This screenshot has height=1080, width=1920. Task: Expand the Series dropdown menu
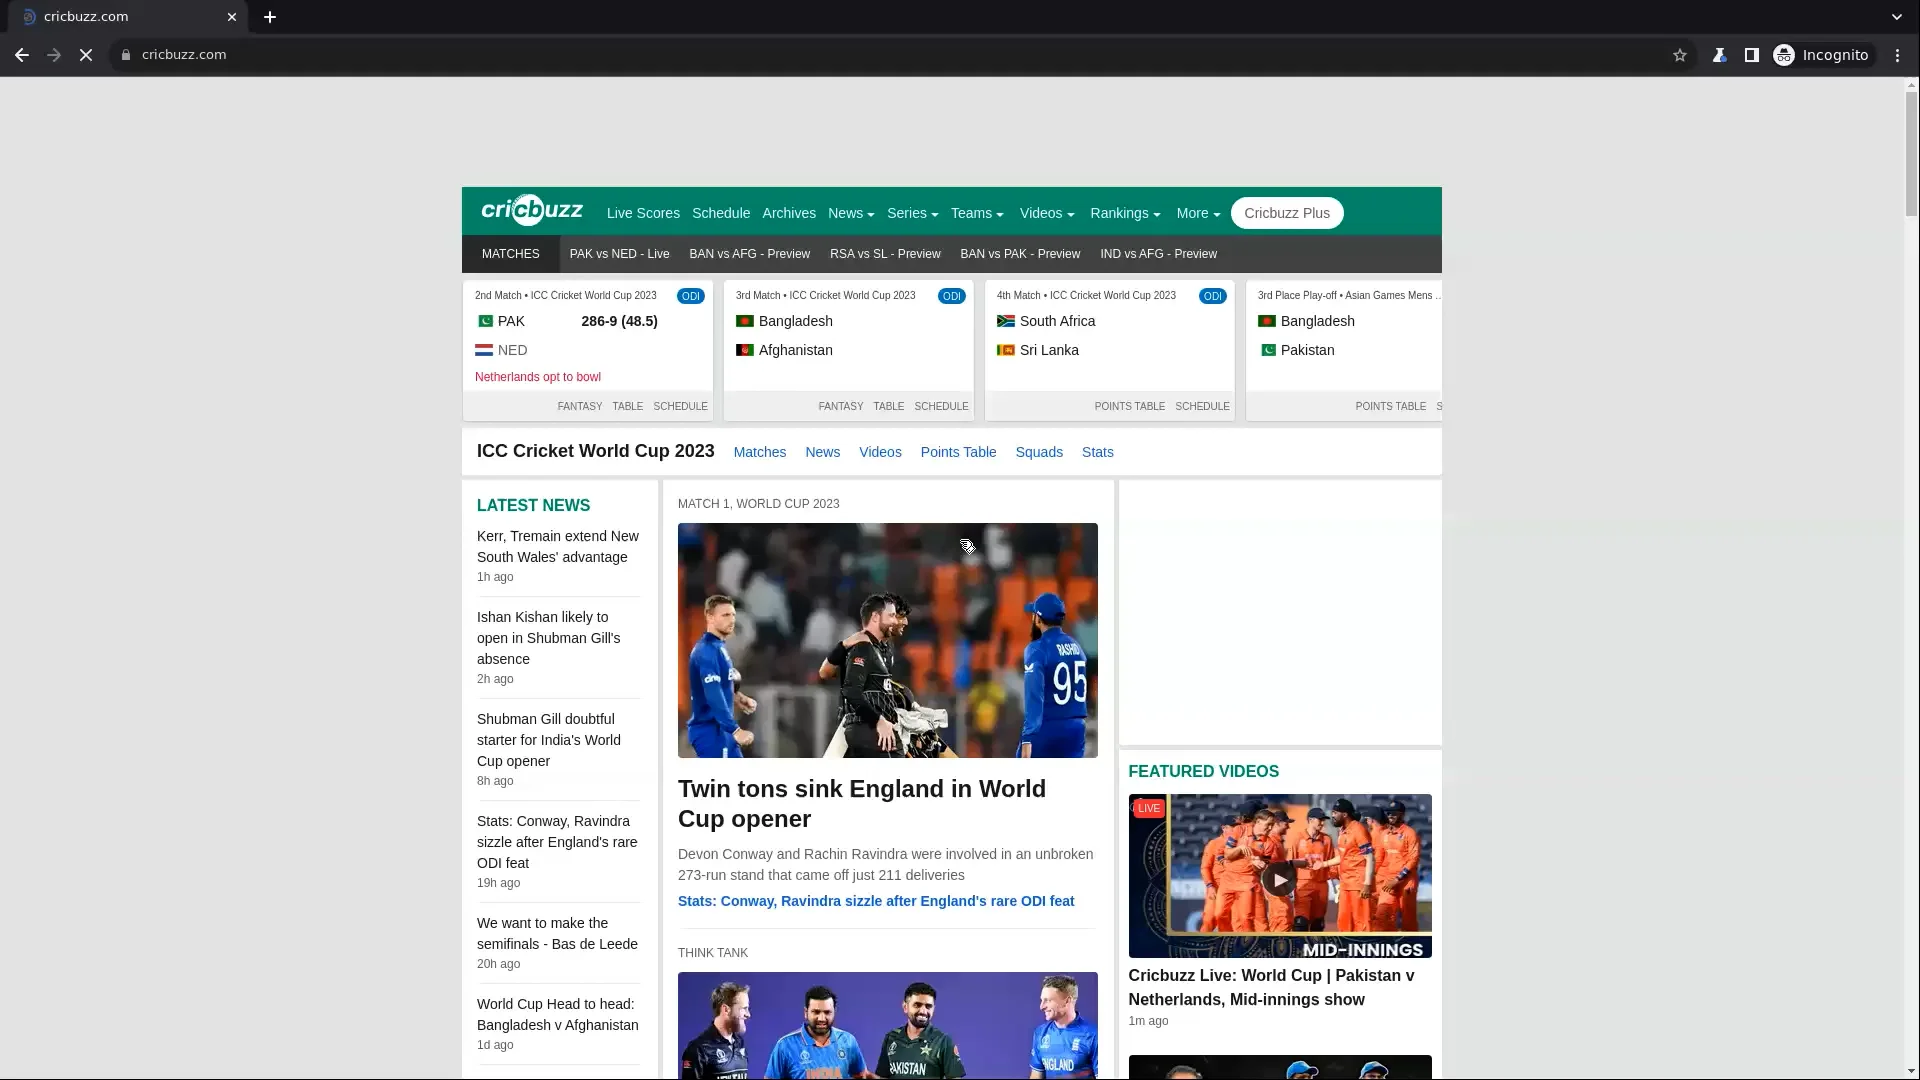(x=913, y=212)
